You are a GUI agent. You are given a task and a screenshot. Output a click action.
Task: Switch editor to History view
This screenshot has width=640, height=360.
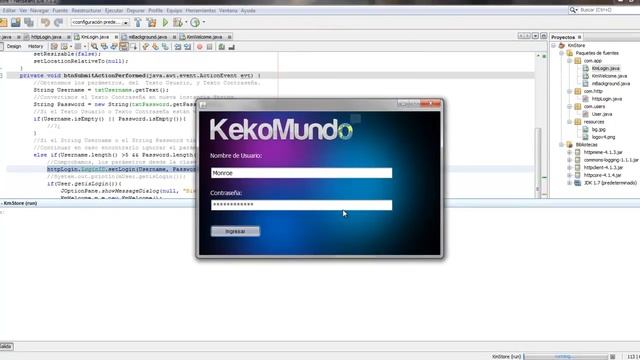(x=36, y=47)
